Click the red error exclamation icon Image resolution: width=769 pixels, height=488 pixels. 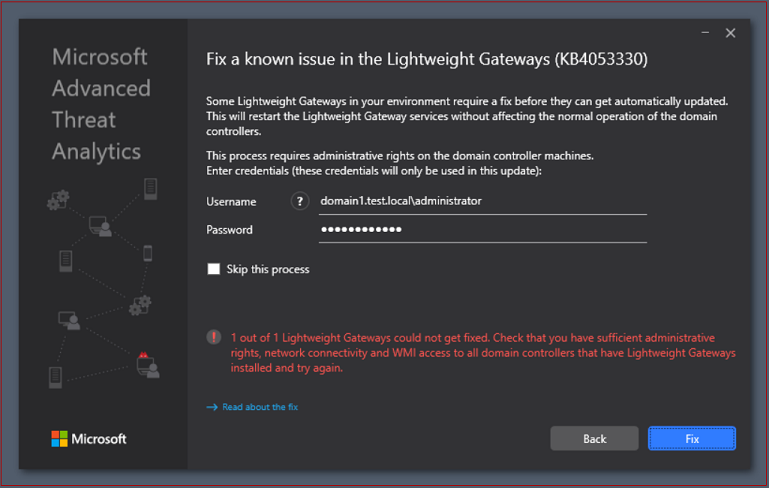point(213,337)
